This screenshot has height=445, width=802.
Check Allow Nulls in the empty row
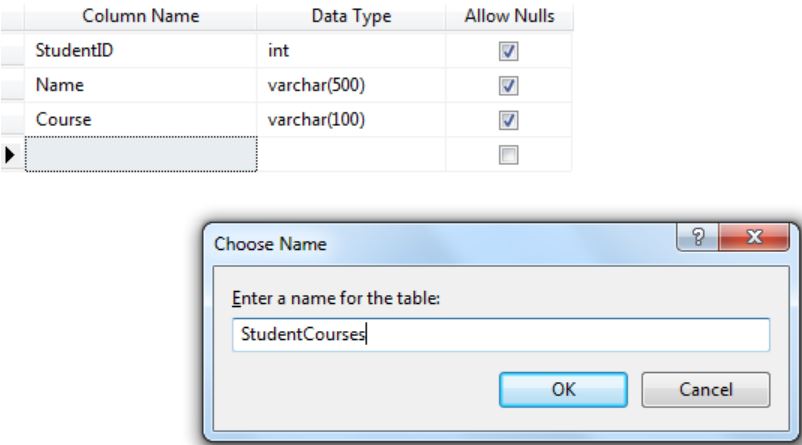tap(508, 154)
